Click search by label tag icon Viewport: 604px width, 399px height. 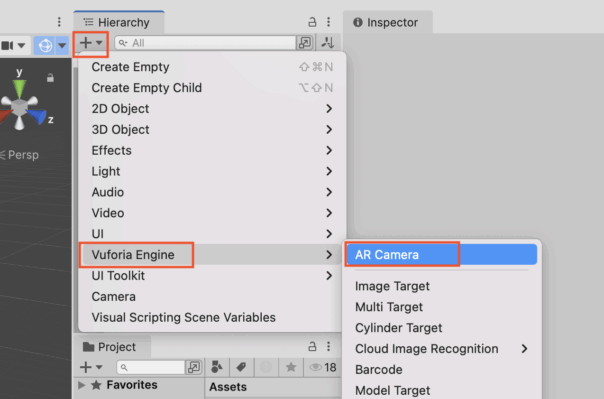[x=241, y=367]
